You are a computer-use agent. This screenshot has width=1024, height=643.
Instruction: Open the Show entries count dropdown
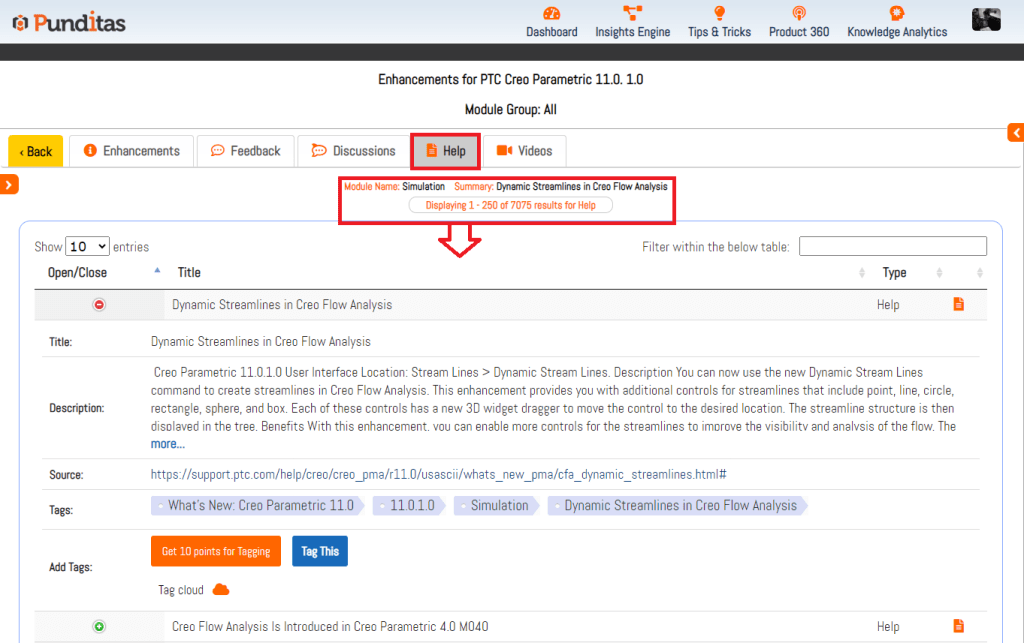pos(88,246)
